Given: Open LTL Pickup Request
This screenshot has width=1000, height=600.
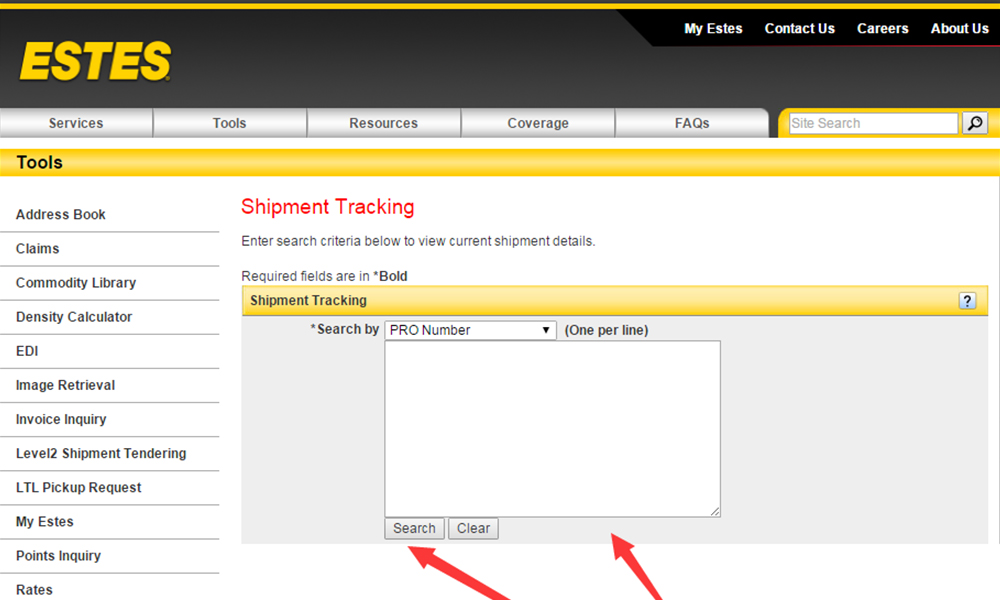Looking at the screenshot, I should coord(78,488).
